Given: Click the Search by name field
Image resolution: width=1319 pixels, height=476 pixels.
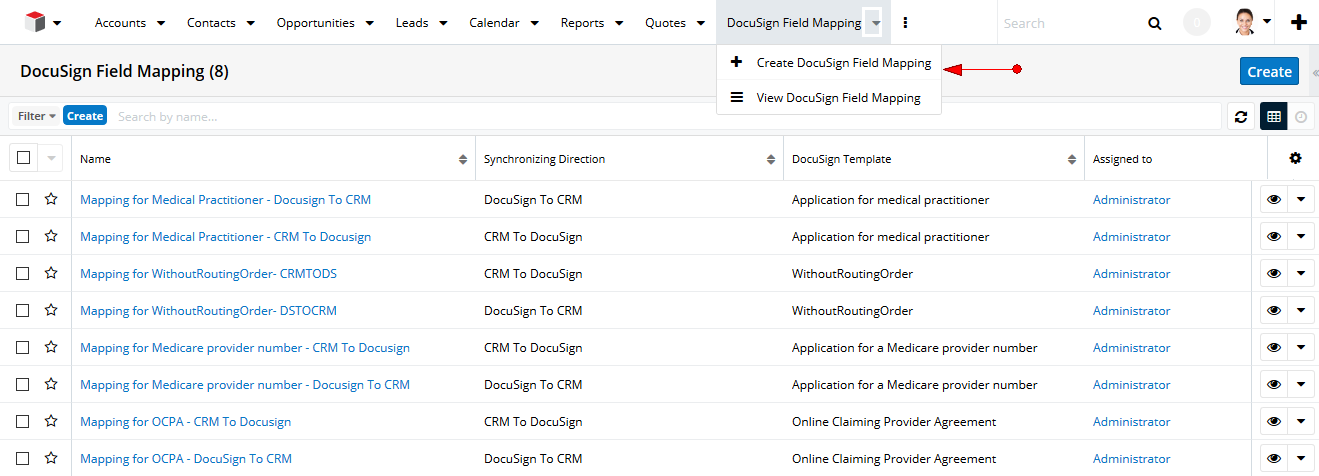Looking at the screenshot, I should (x=665, y=116).
